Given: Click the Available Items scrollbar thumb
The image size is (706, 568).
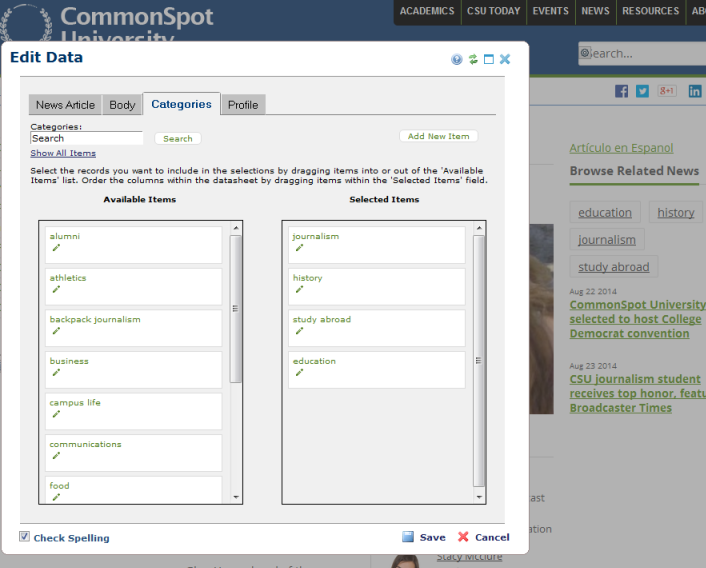Looking at the screenshot, I should coord(235,309).
